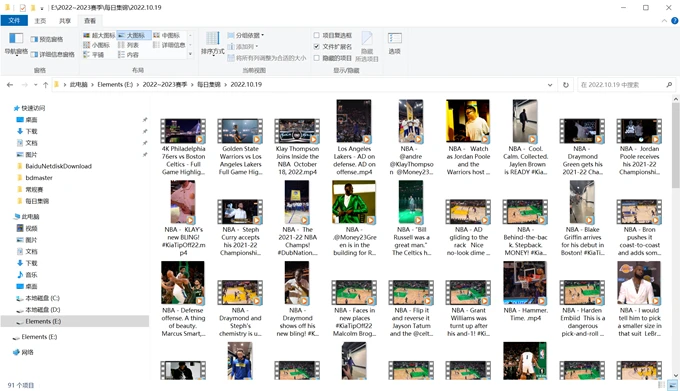680x391 pixels.
Task: Select the NBA - KLAY's new BLING! video
Action: 183,218
